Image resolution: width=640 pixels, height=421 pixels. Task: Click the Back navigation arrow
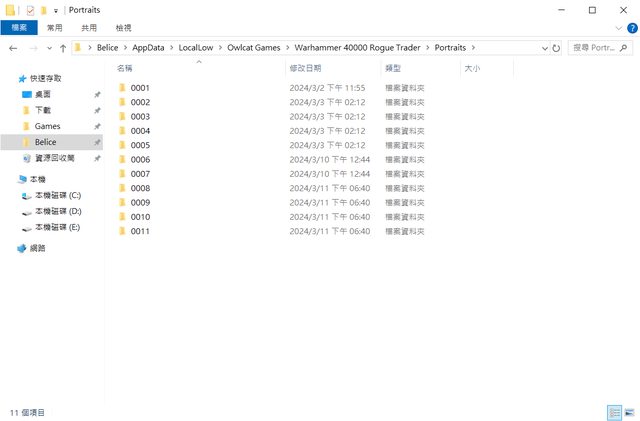pos(13,47)
